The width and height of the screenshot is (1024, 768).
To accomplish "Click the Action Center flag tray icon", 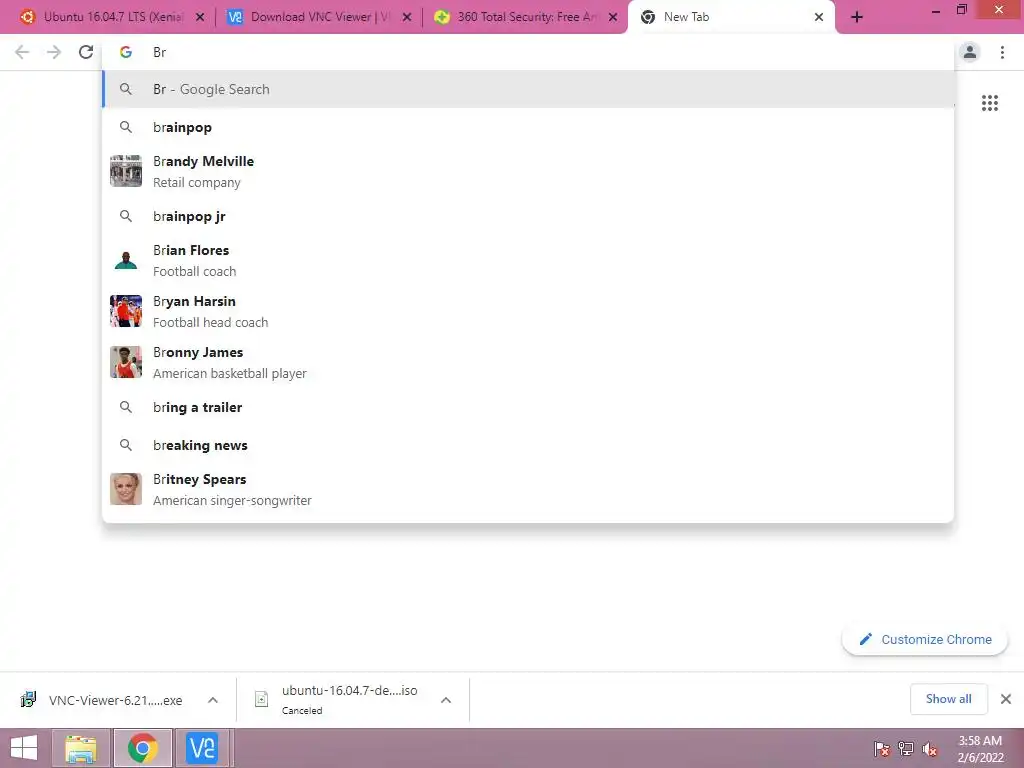I will click(x=881, y=749).
